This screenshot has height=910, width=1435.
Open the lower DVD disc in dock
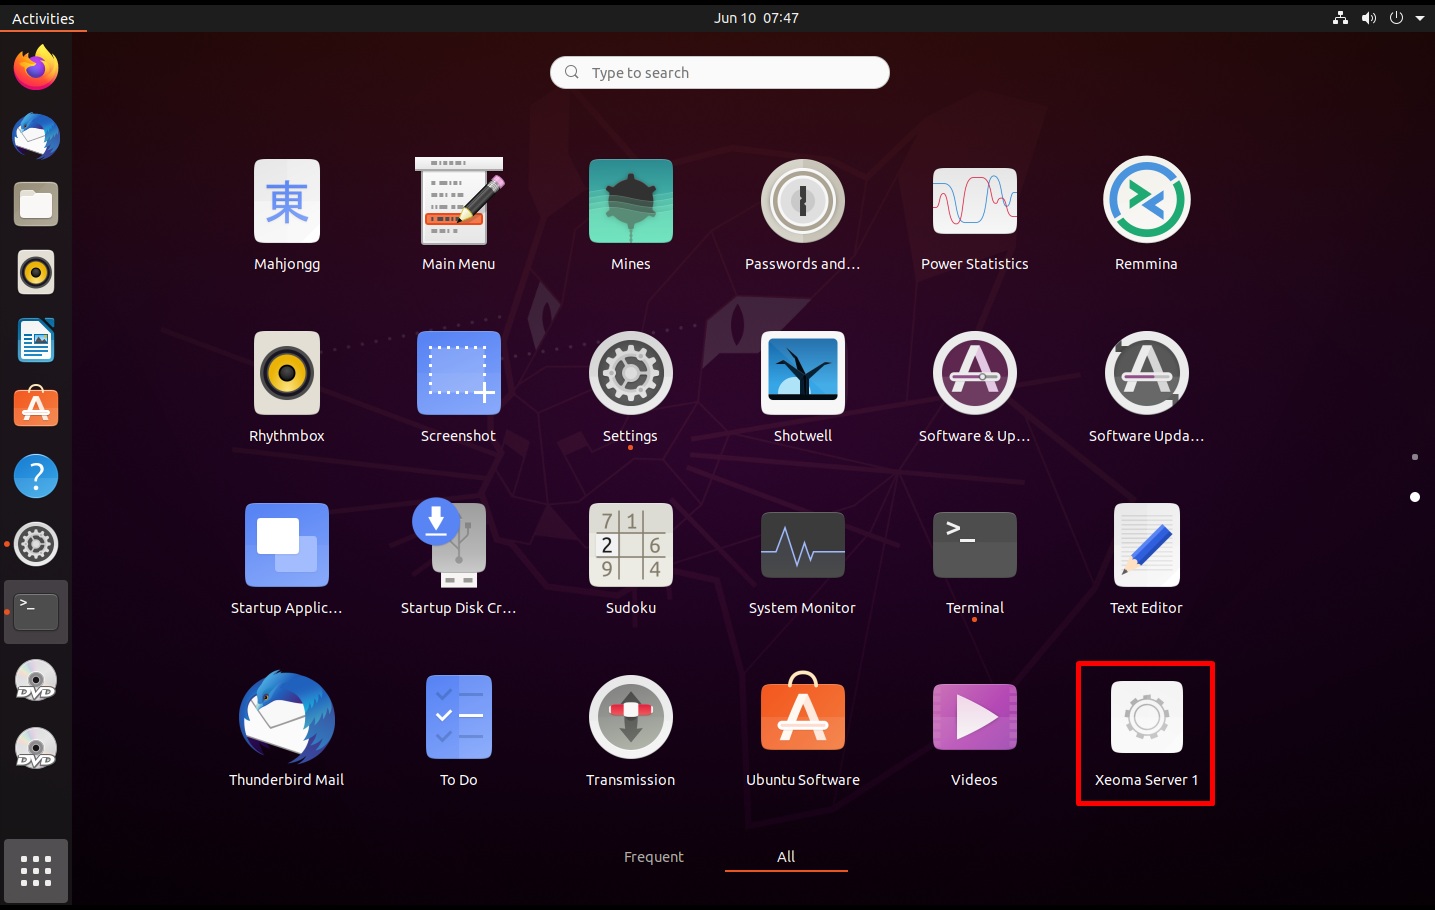tap(36, 748)
